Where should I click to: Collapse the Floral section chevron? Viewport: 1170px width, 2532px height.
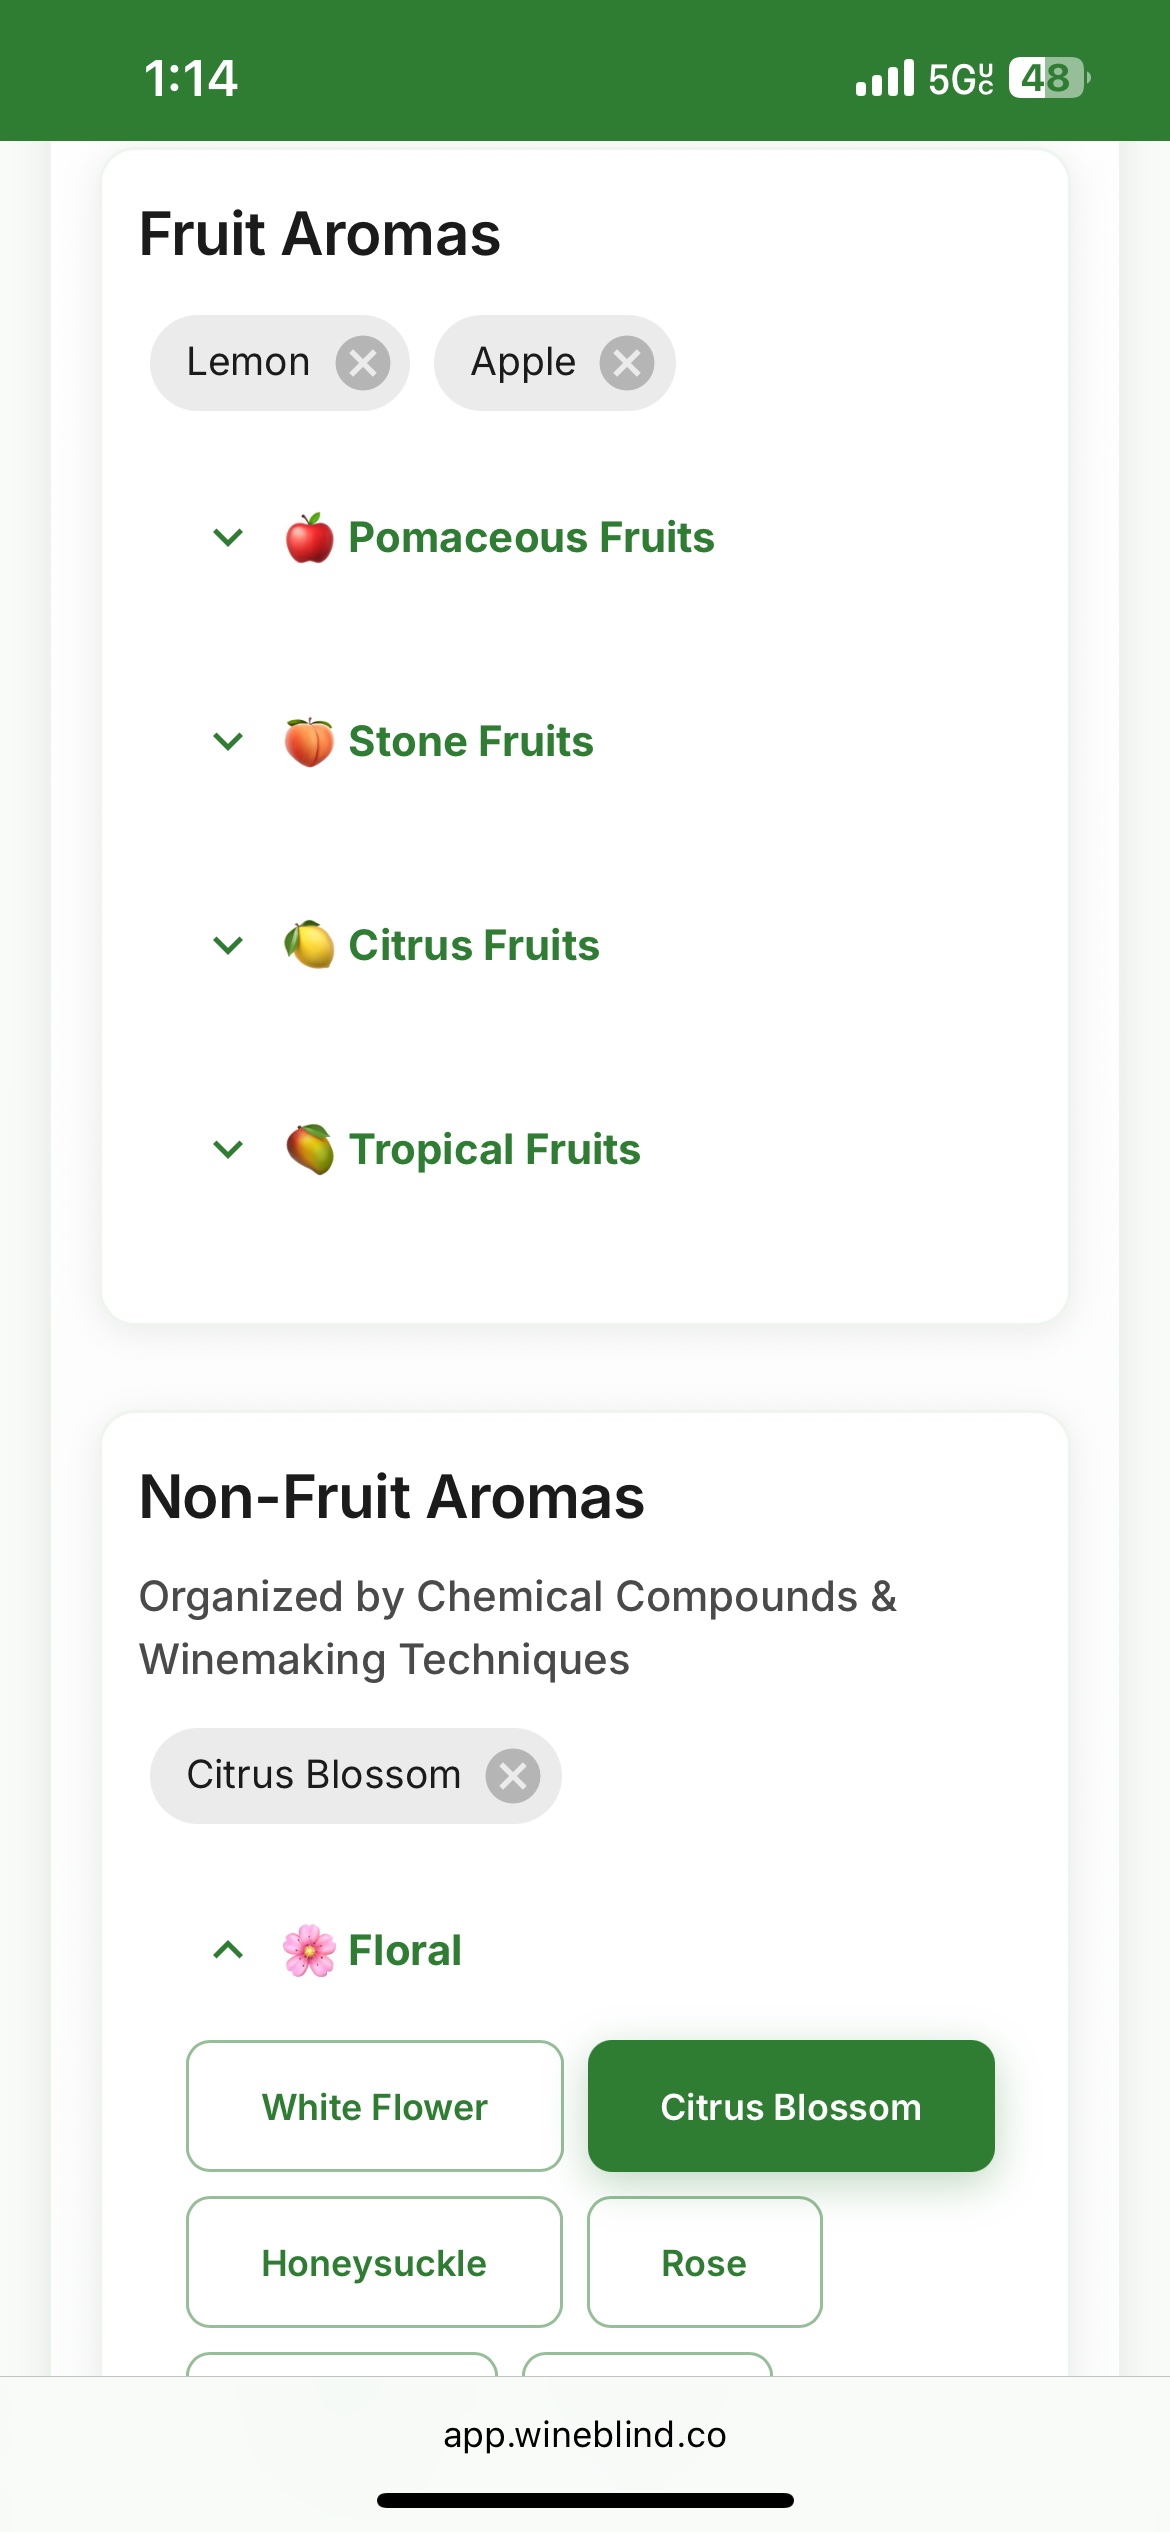click(x=229, y=1950)
